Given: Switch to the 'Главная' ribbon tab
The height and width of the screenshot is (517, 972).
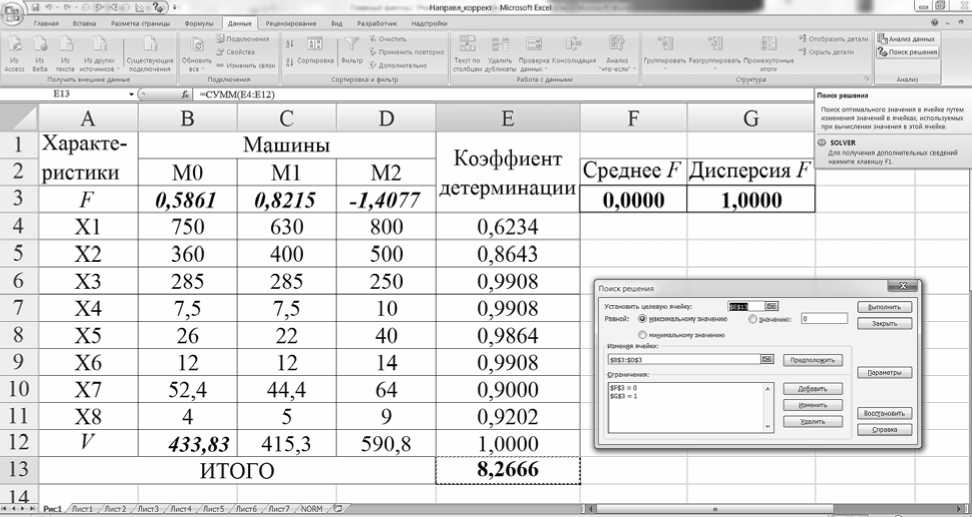Looking at the screenshot, I should [47, 23].
